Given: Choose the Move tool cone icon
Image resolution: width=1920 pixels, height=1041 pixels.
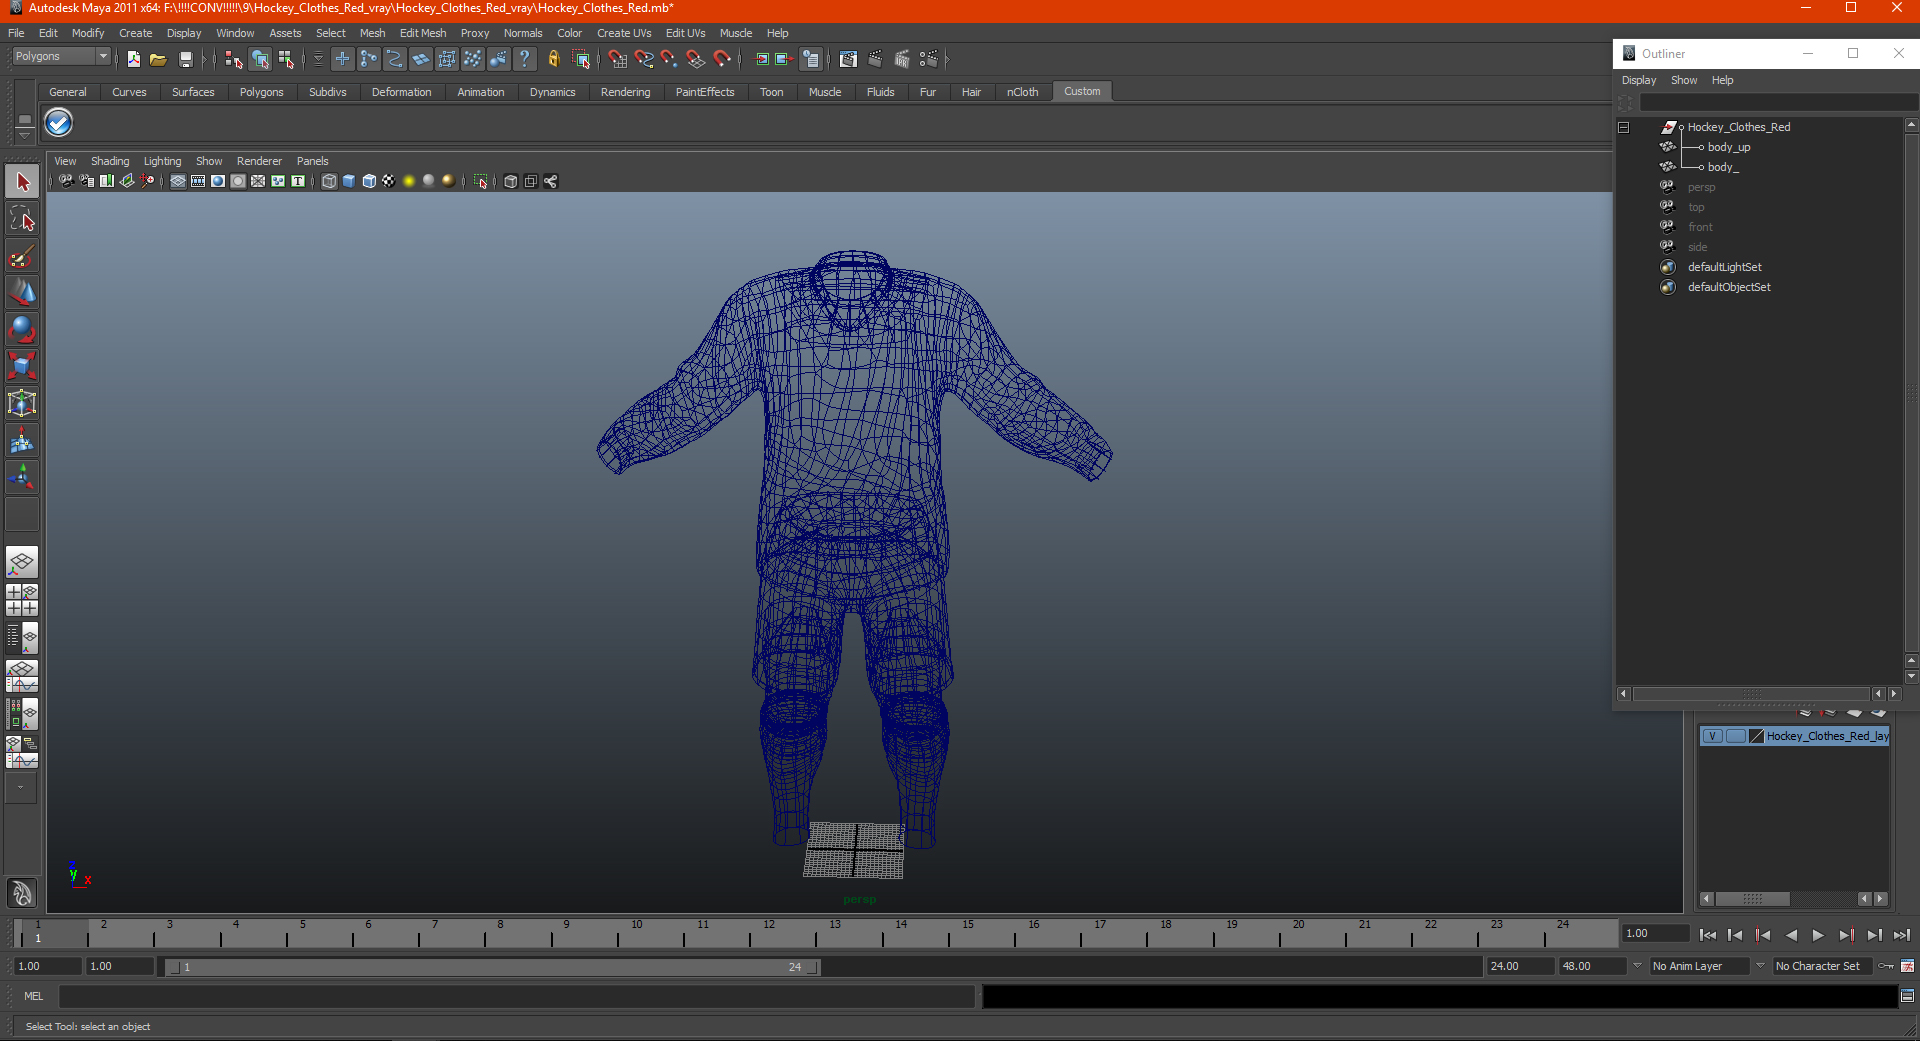Looking at the screenshot, I should click(x=22, y=292).
